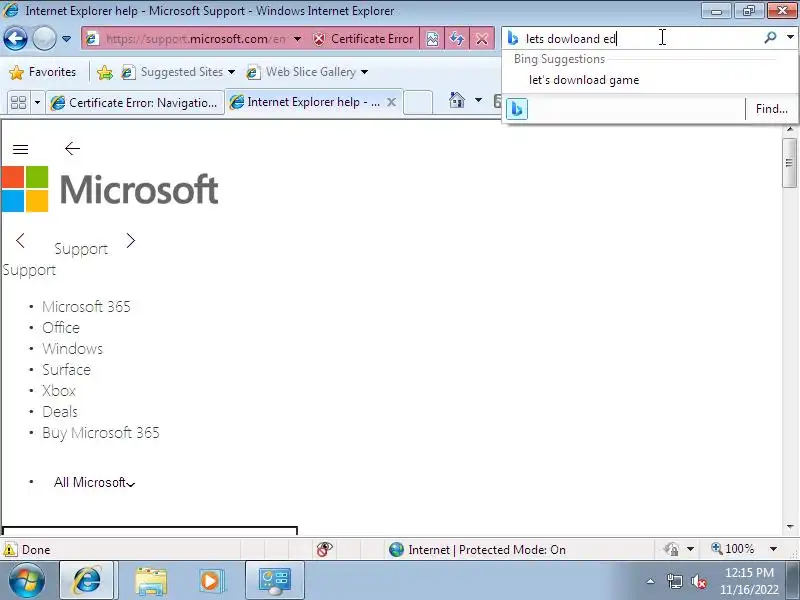This screenshot has height=600, width=800.
Task: Stop loading with the red X icon
Action: 481,39
